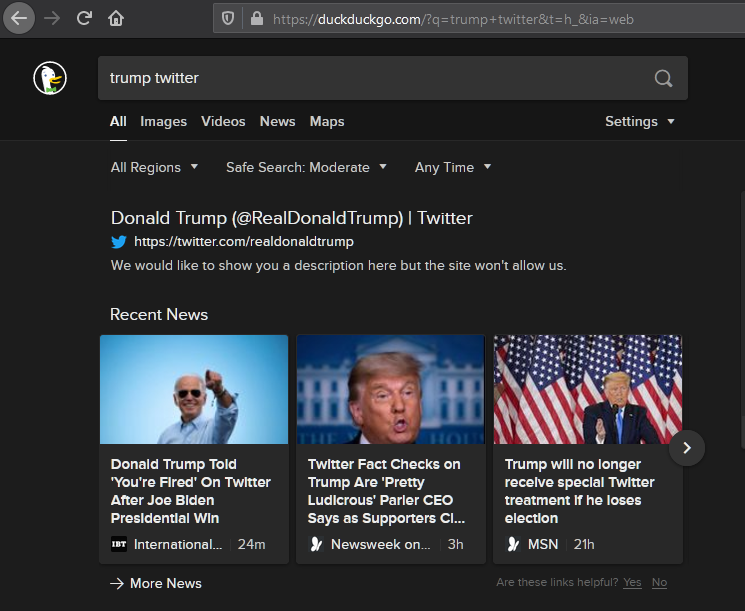Open the Safe Search: Moderate dropdown
Screen dimensions: 745x611
[306, 167]
